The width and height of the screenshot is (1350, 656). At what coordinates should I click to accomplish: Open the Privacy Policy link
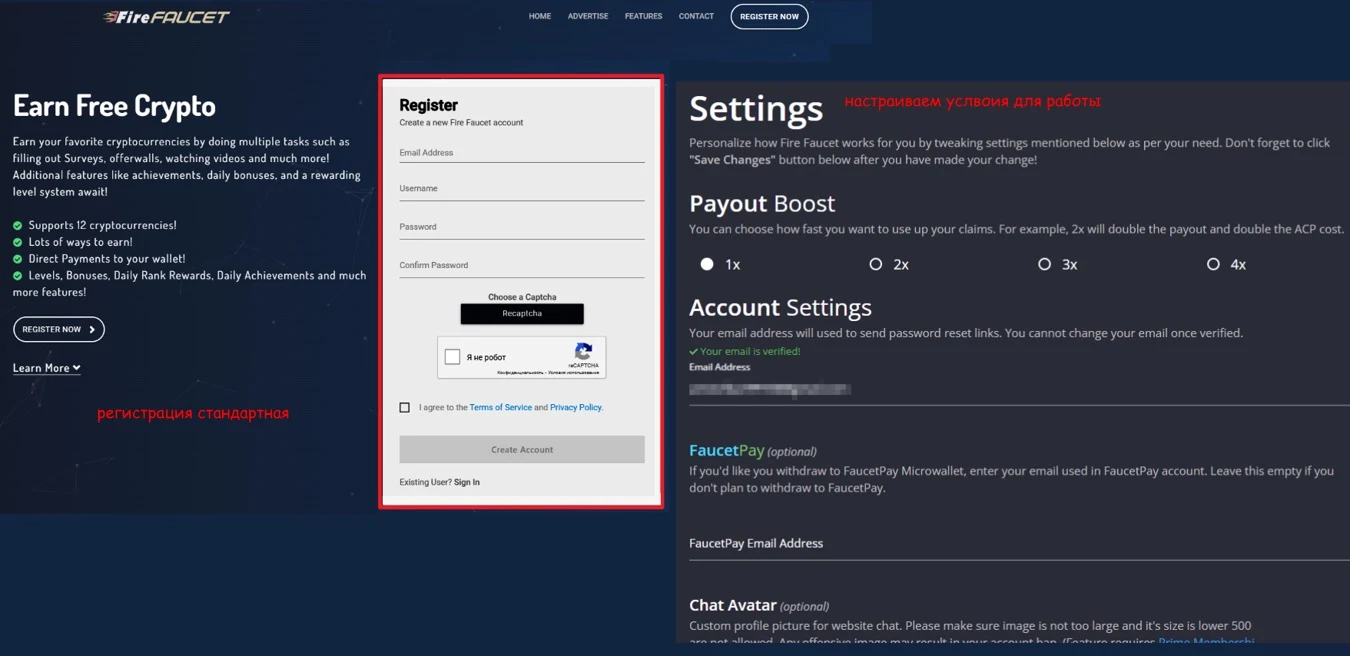576,408
